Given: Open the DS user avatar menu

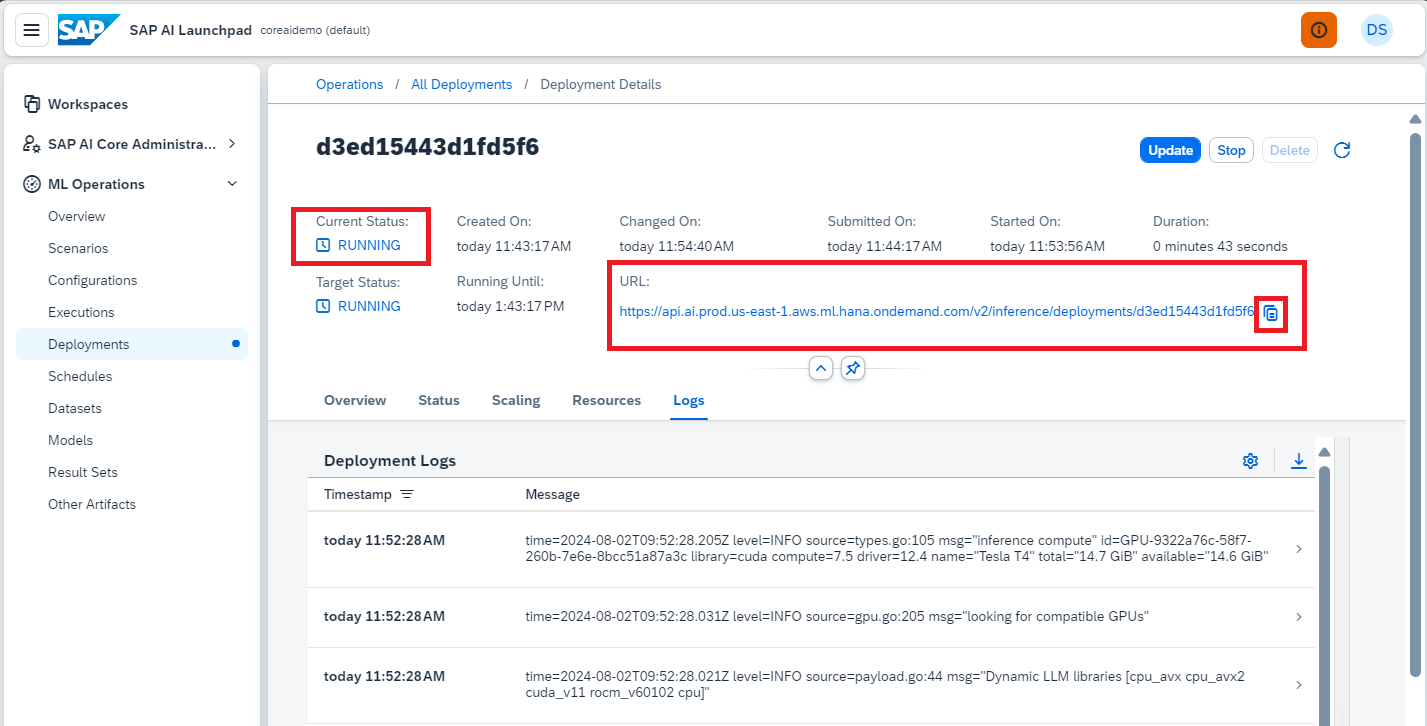Looking at the screenshot, I should pyautogui.click(x=1377, y=30).
